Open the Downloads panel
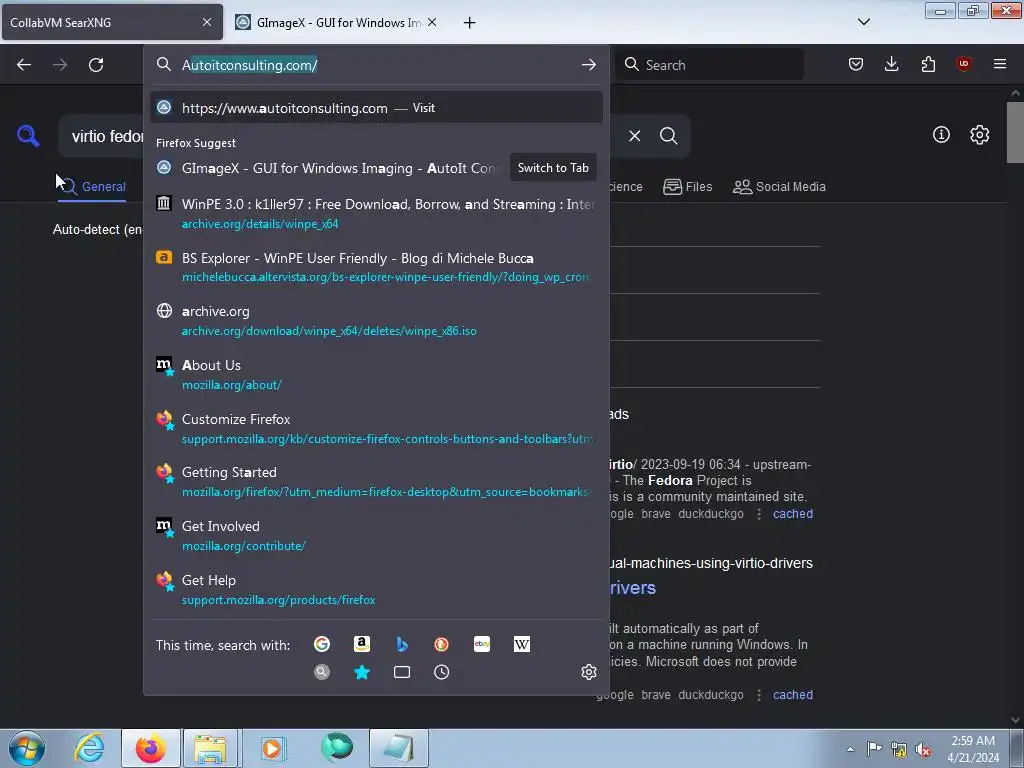 point(891,64)
